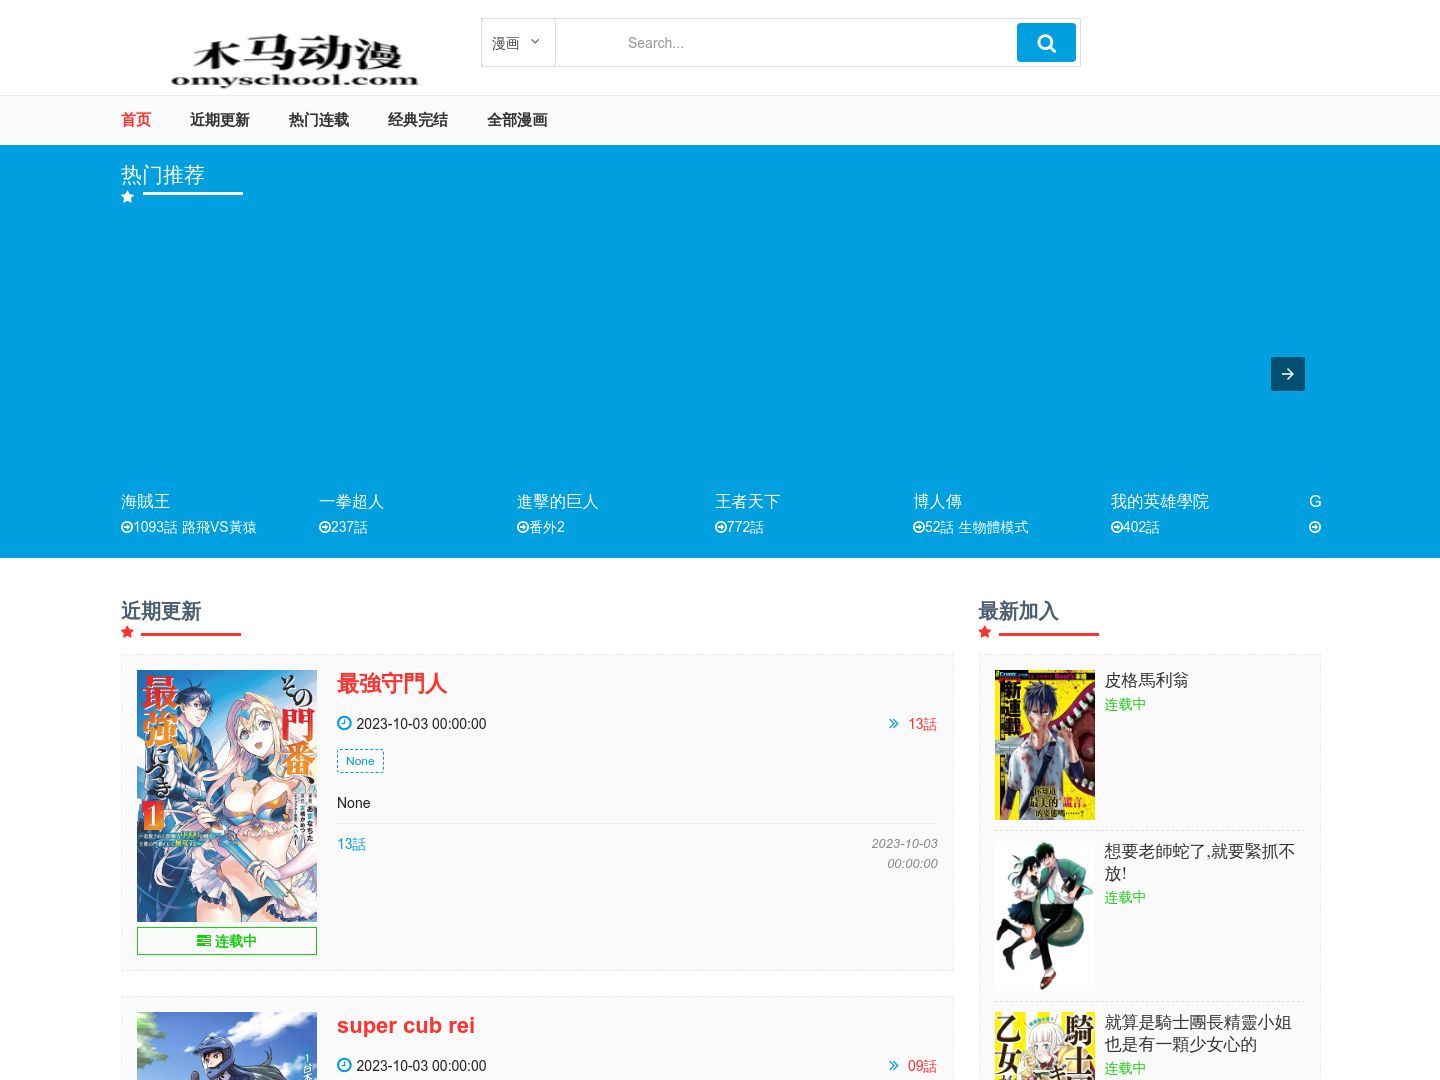
Task: Open chapter 番外2 link
Action: (x=547, y=527)
